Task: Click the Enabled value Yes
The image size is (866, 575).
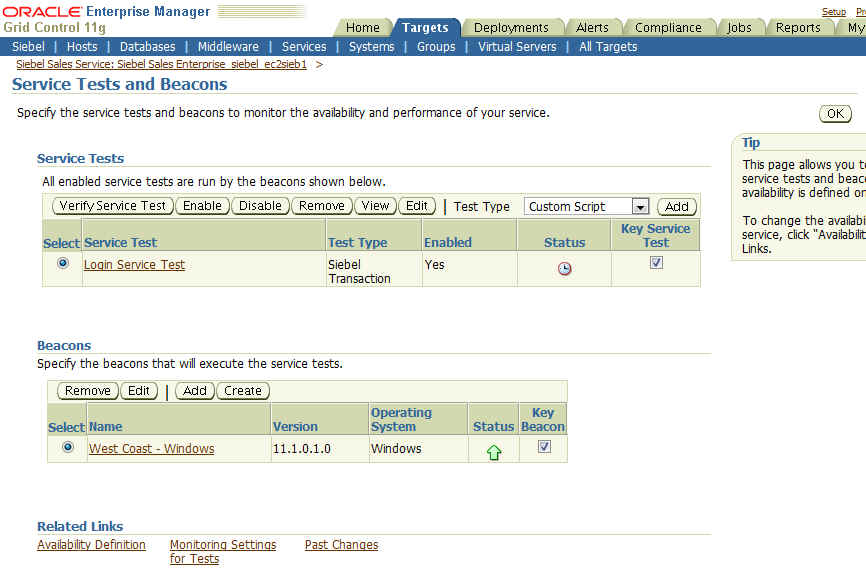Action: tap(434, 265)
